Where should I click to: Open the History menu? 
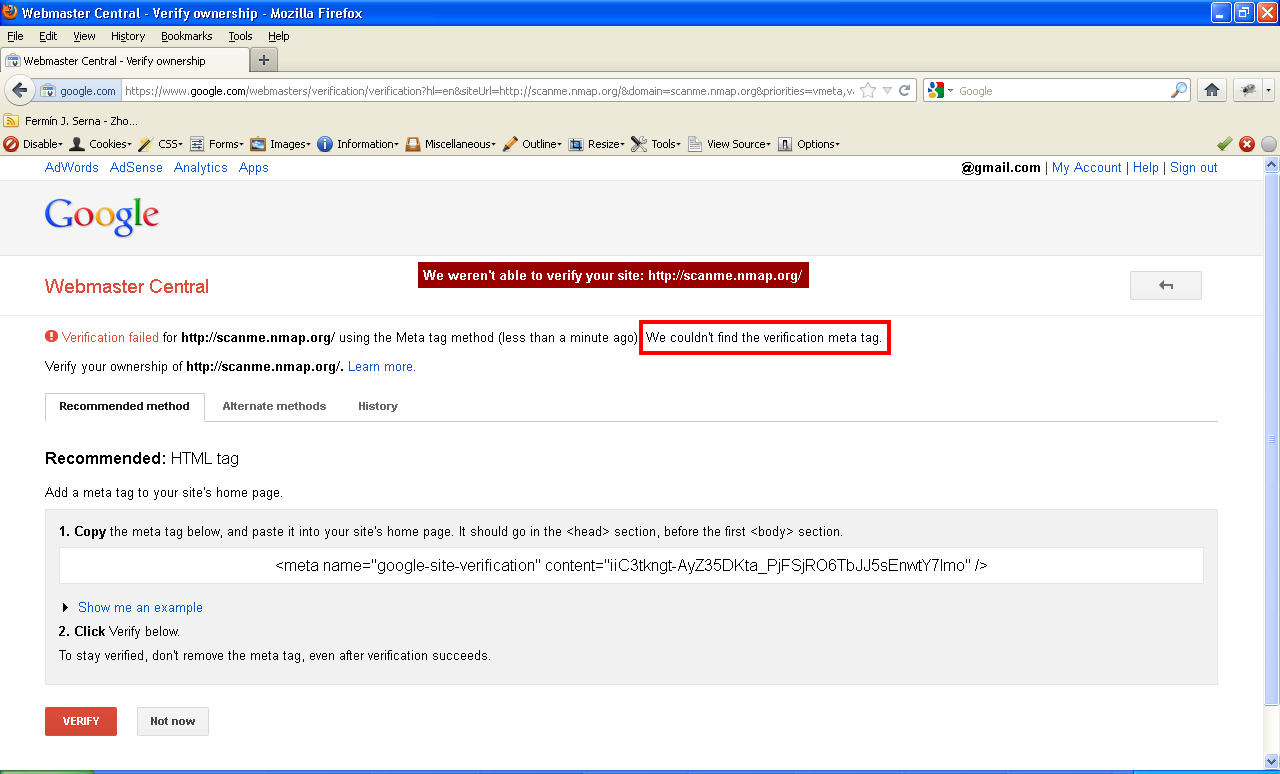click(x=128, y=36)
